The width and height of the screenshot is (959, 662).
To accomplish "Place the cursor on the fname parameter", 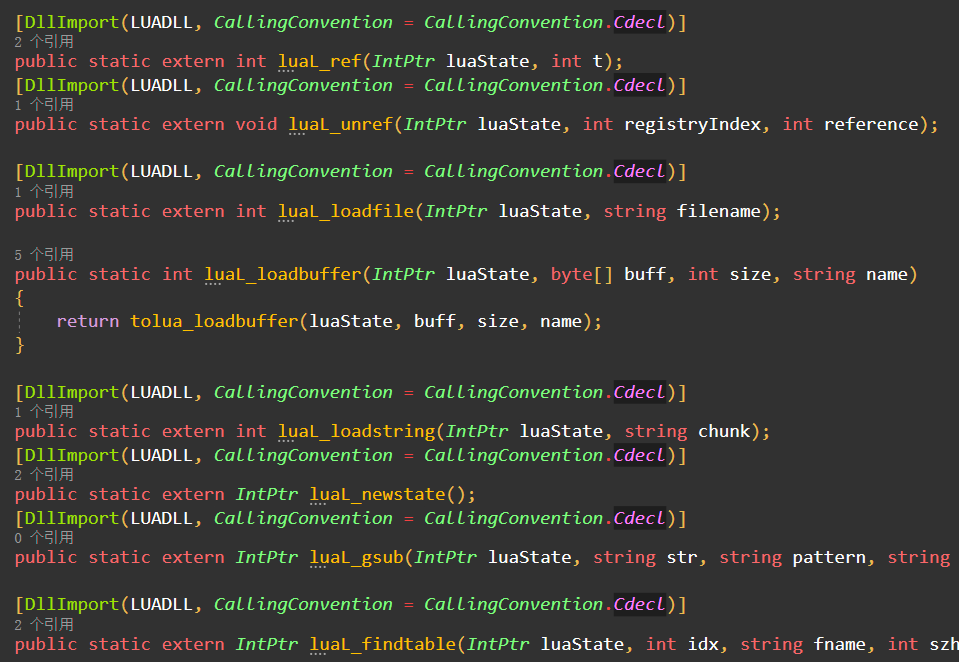I will click(840, 645).
